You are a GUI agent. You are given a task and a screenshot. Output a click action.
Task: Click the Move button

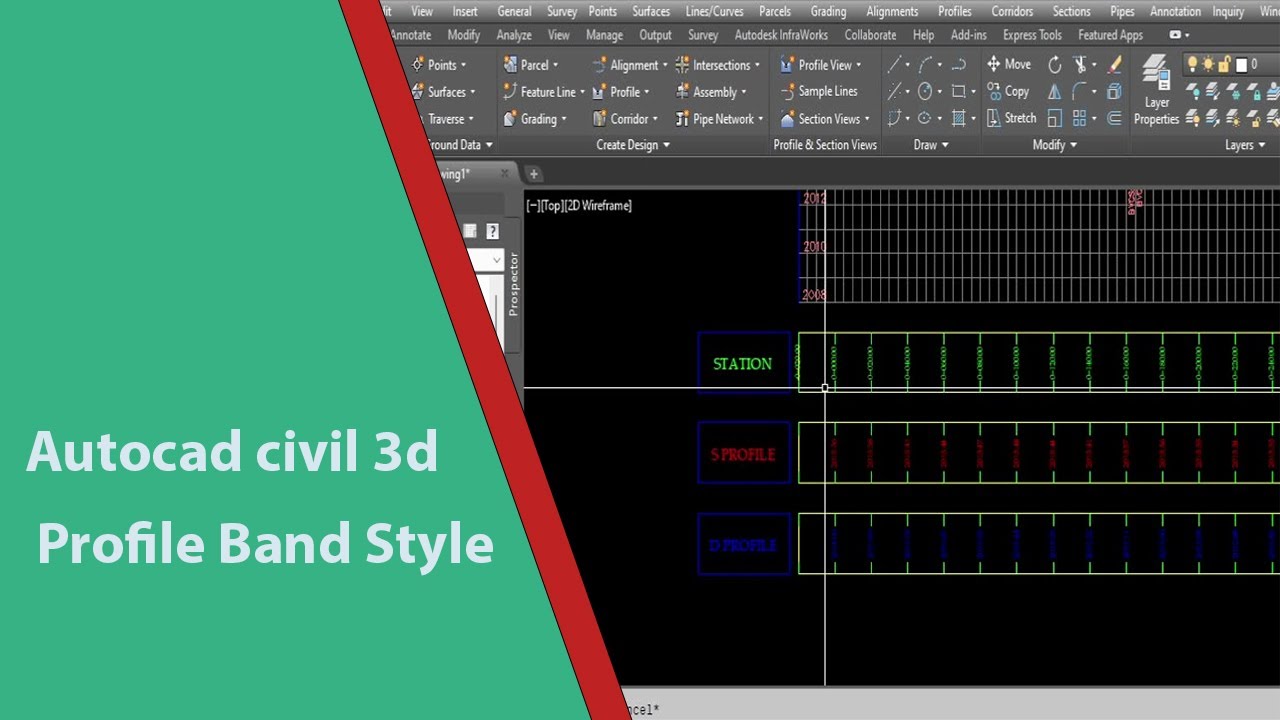click(x=1008, y=64)
